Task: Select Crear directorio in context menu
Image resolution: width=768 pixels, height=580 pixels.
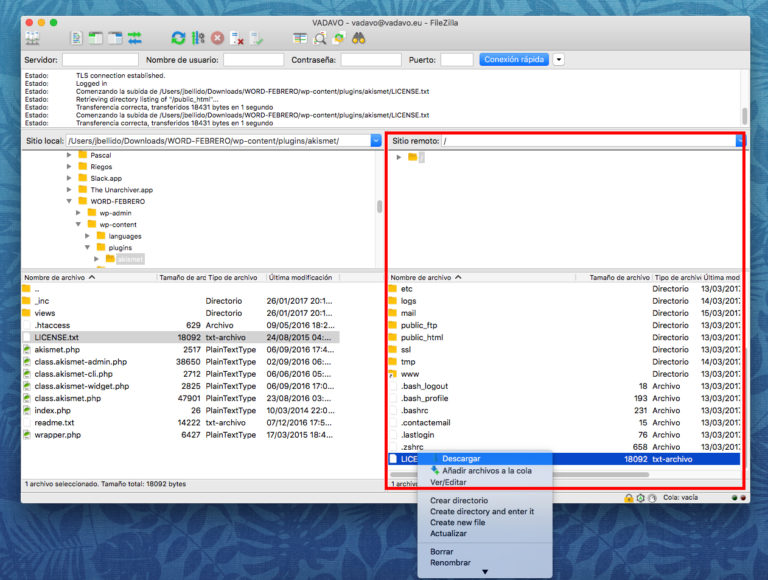Action: click(459, 501)
